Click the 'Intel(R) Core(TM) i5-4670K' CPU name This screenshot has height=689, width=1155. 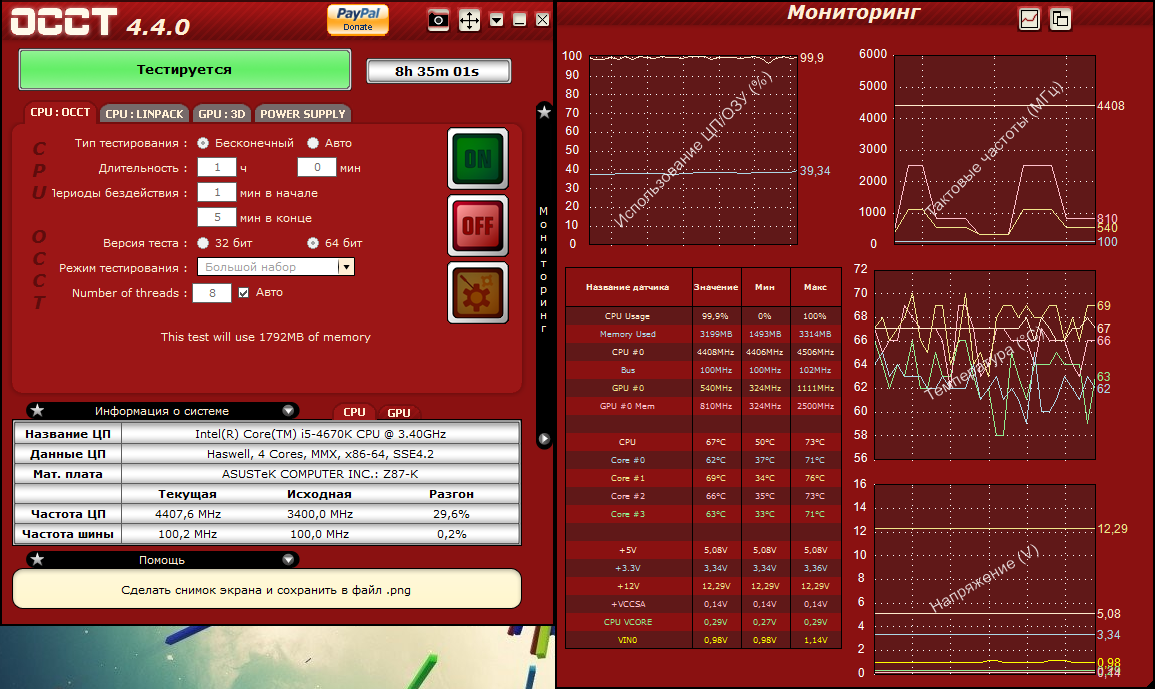coord(320,434)
